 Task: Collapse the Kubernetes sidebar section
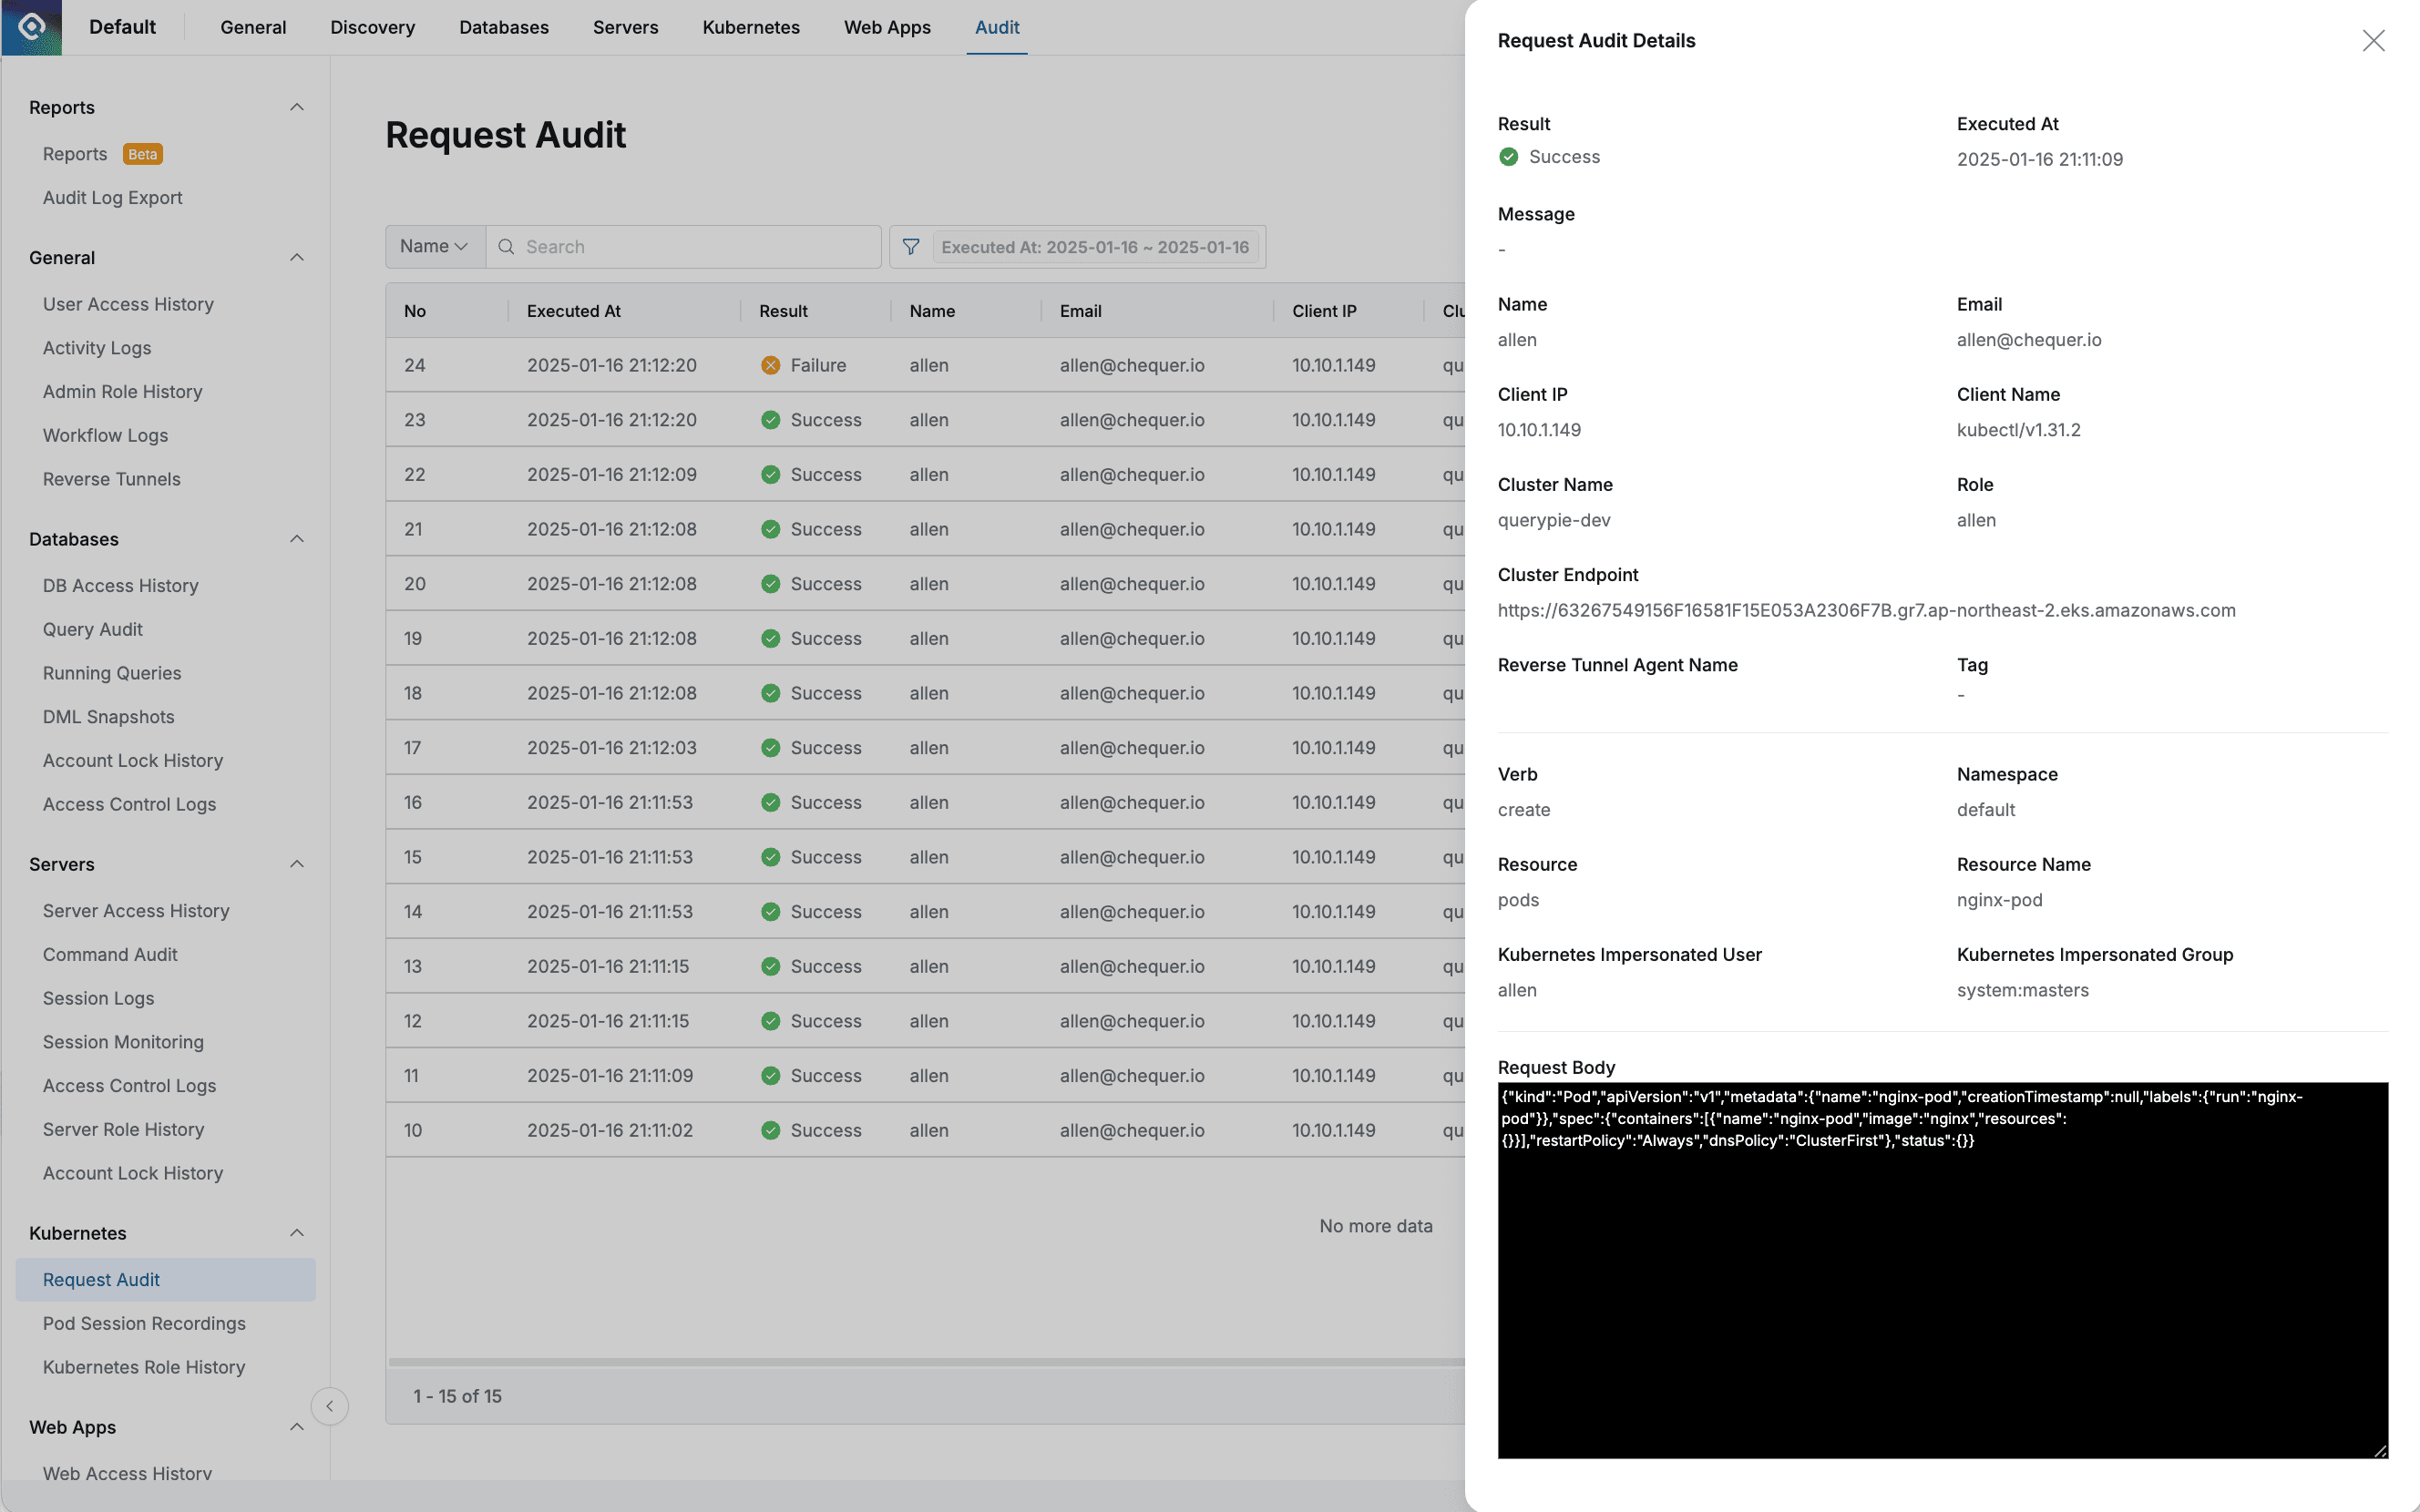pyautogui.click(x=297, y=1233)
